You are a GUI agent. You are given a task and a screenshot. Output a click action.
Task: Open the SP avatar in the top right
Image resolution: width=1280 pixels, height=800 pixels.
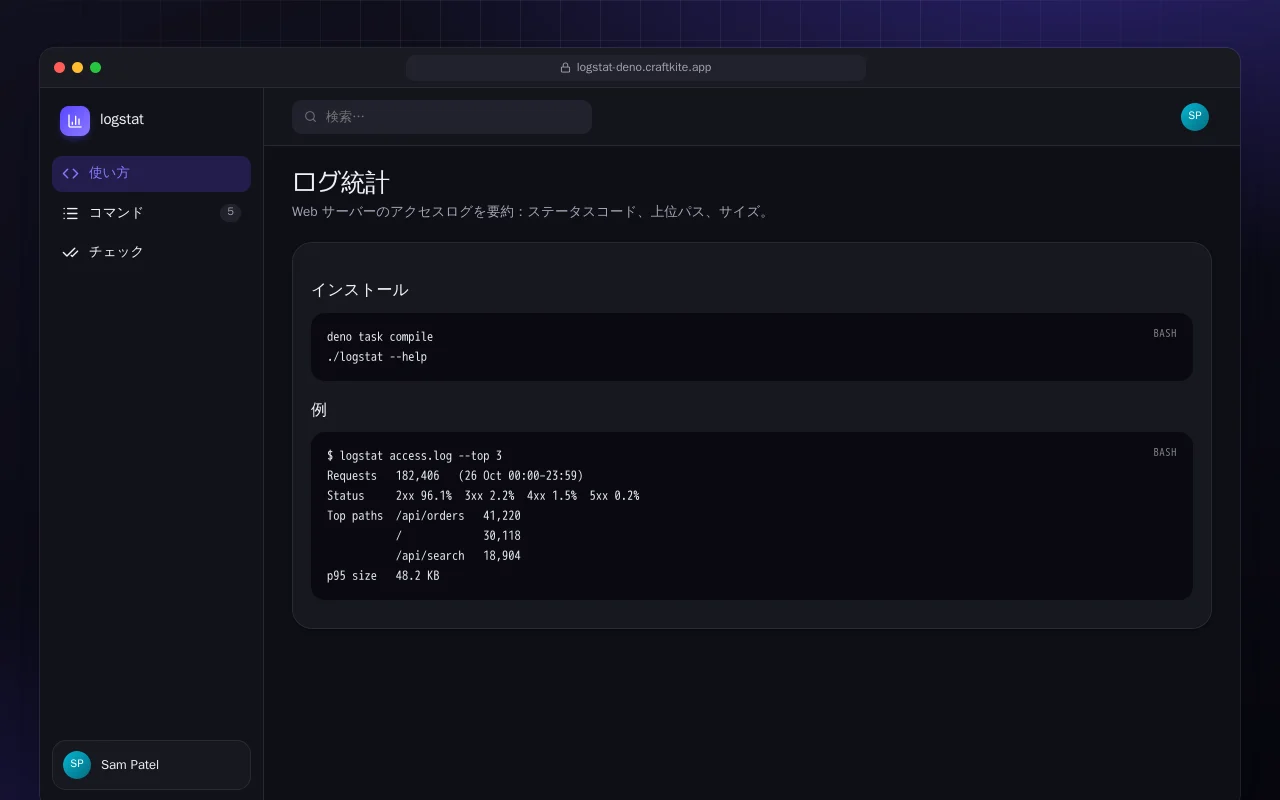(x=1195, y=117)
